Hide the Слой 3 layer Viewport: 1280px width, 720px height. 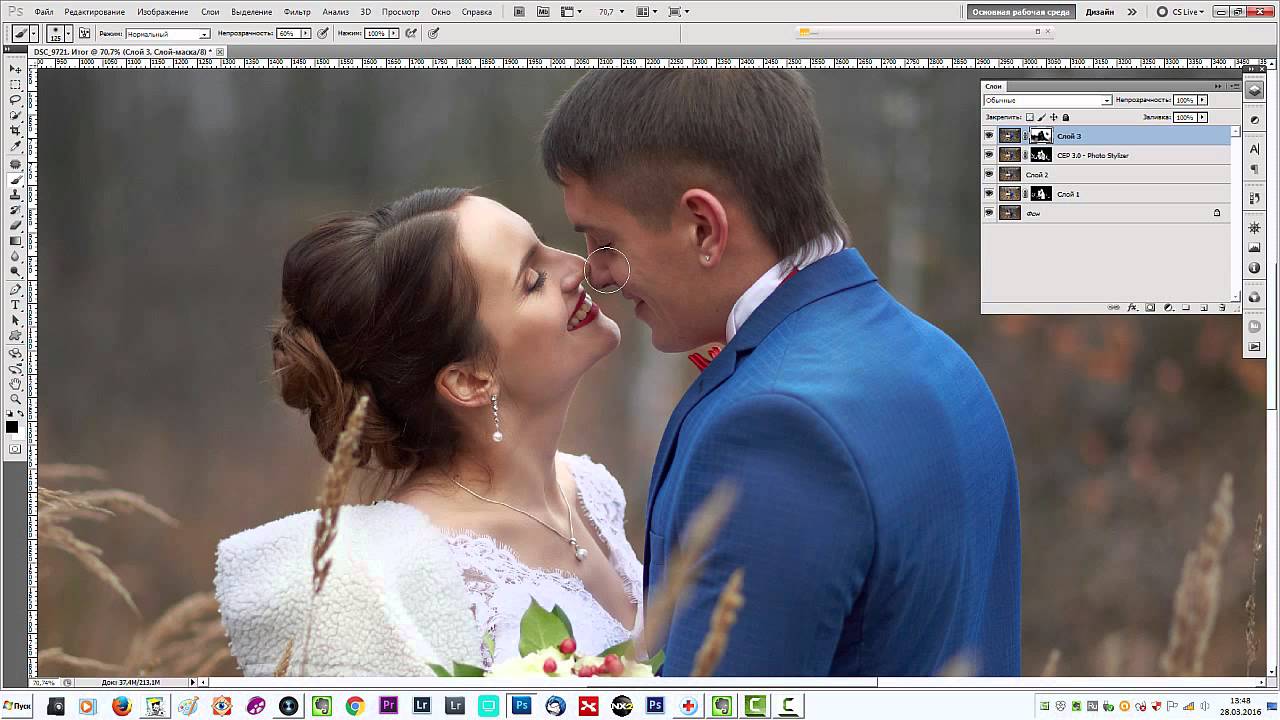[x=989, y=136]
